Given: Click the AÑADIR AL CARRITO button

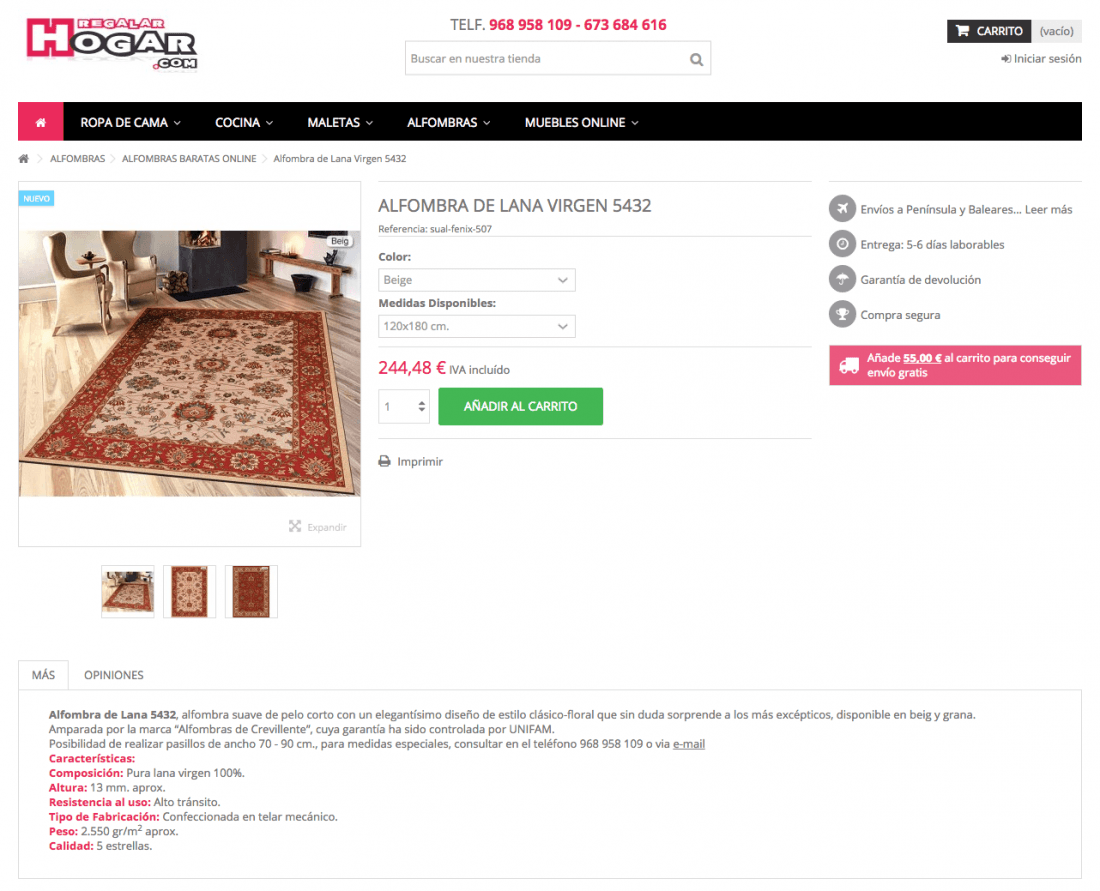Looking at the screenshot, I should [521, 406].
